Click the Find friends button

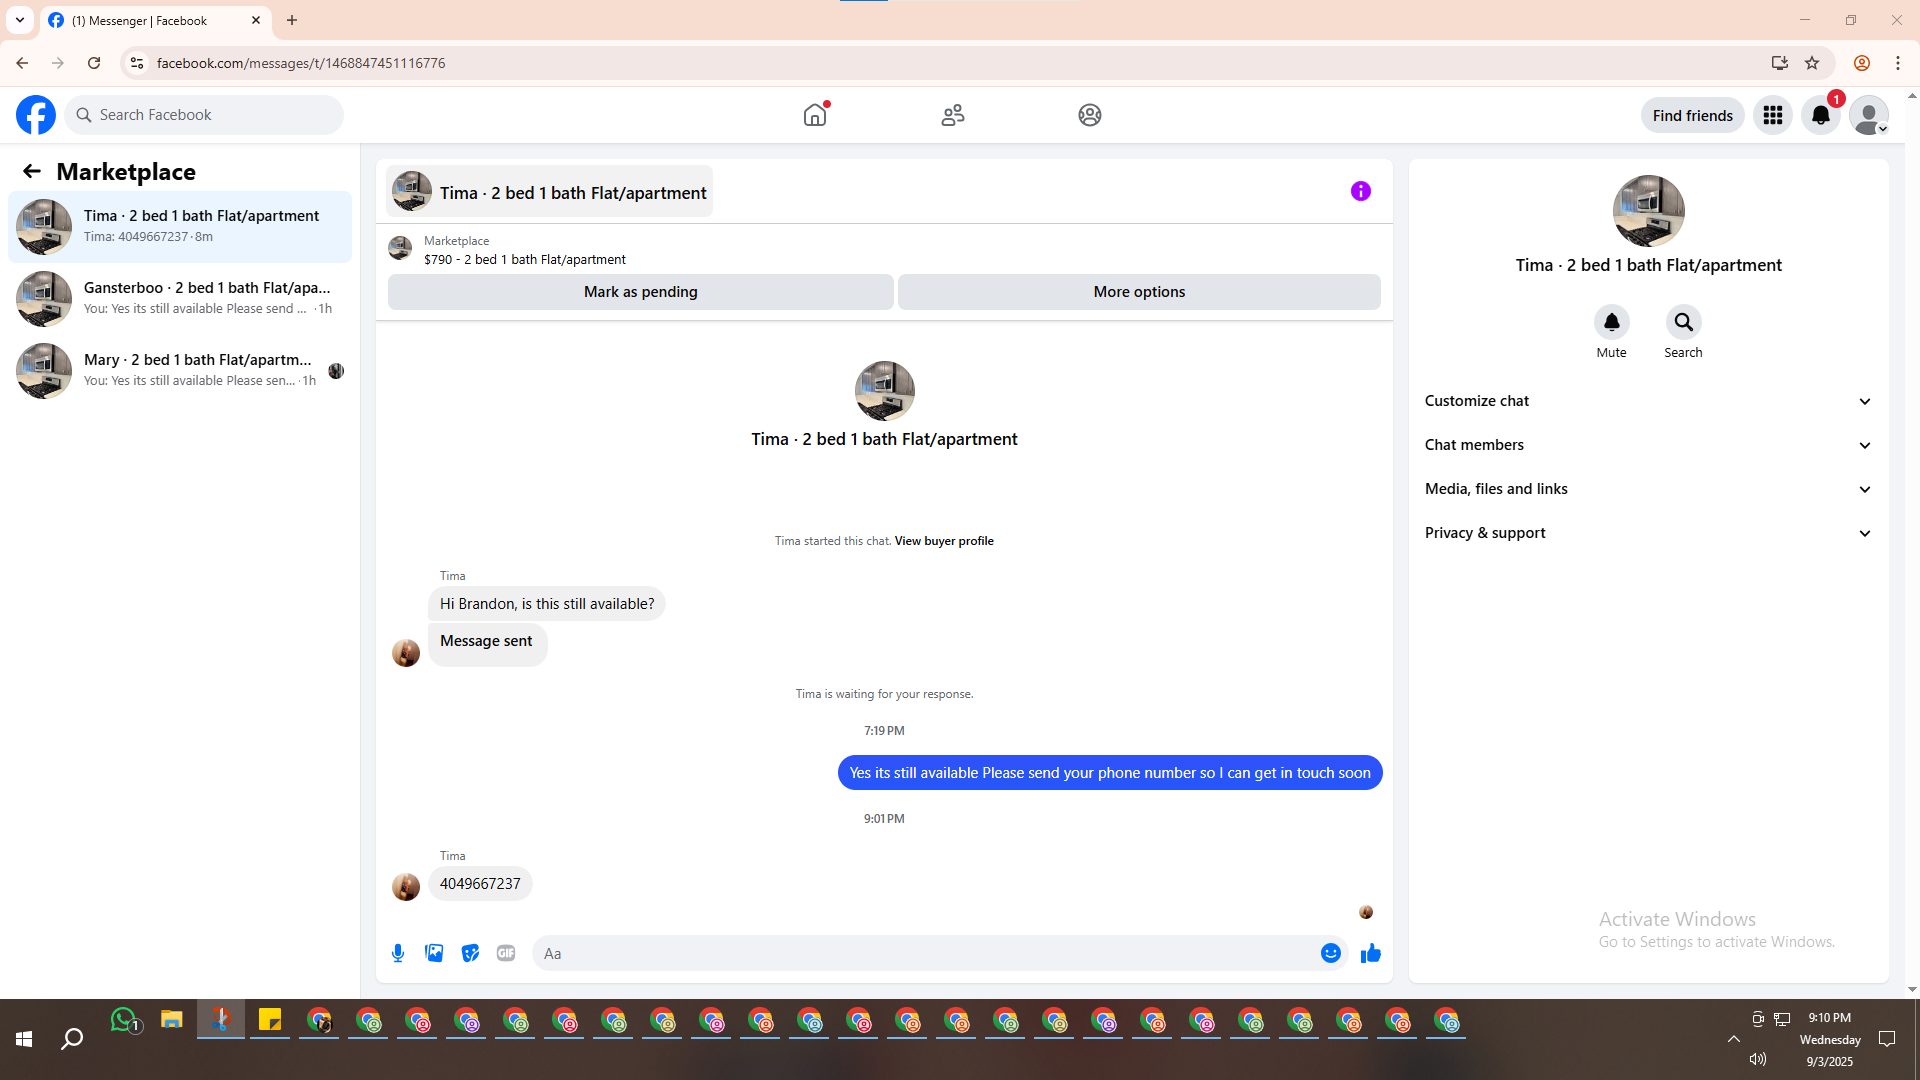tap(1693, 115)
